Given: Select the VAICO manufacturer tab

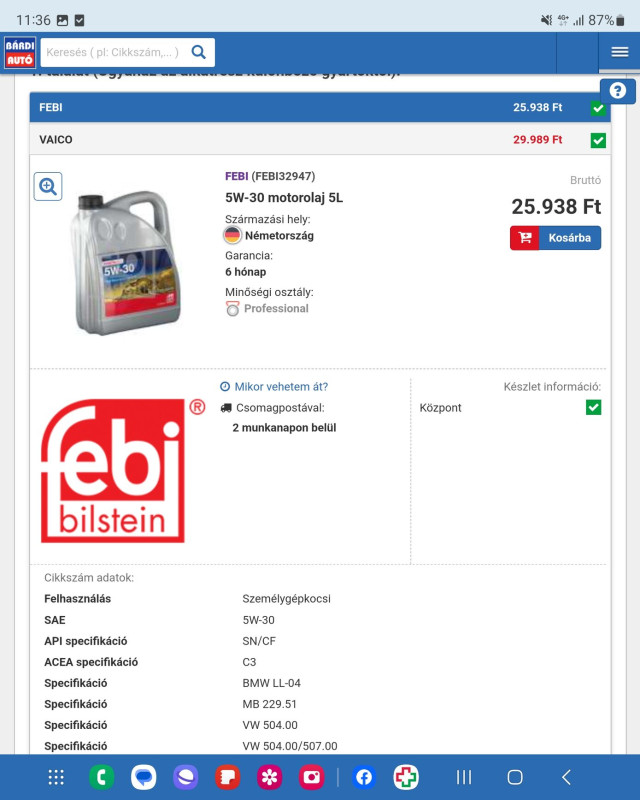Looking at the screenshot, I should 321,139.
